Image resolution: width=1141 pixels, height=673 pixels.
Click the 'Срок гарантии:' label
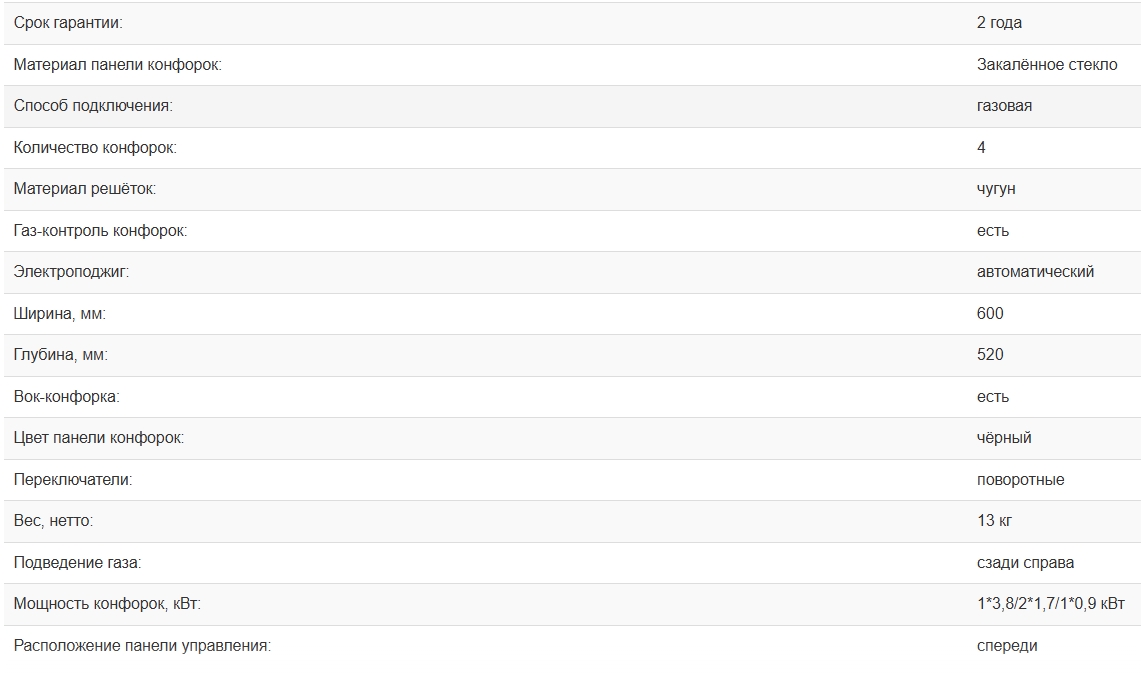(69, 23)
